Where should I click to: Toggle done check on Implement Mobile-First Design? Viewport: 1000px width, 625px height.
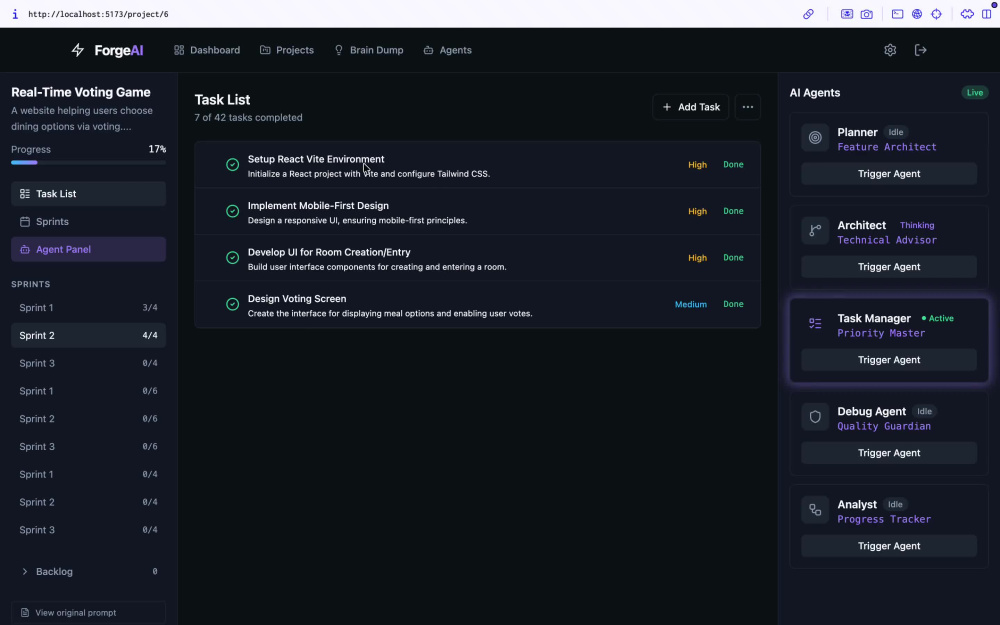click(x=233, y=211)
